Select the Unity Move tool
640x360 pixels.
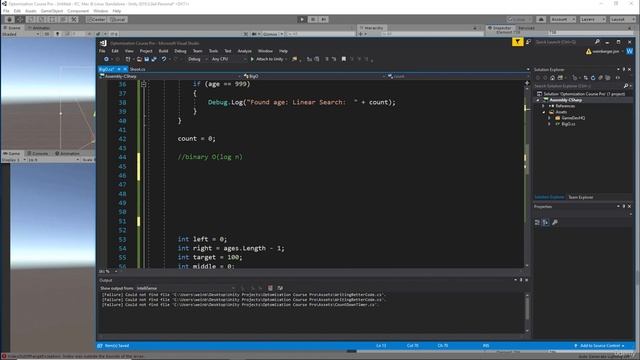(20, 19)
